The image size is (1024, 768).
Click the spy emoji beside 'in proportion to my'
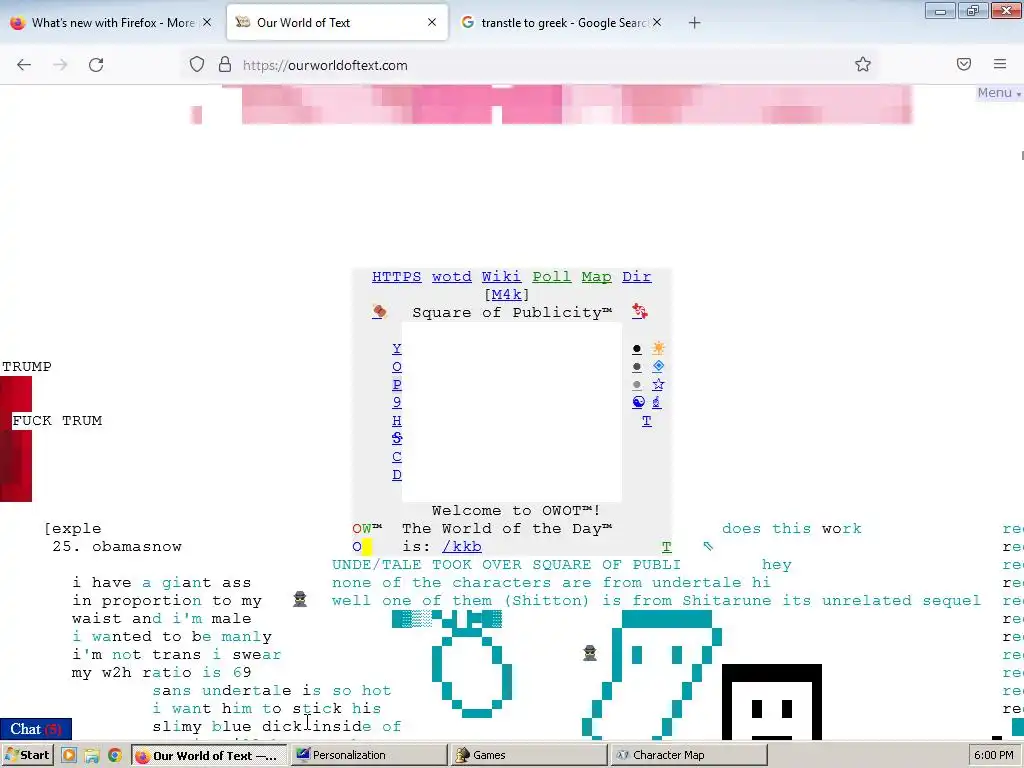[x=300, y=599]
